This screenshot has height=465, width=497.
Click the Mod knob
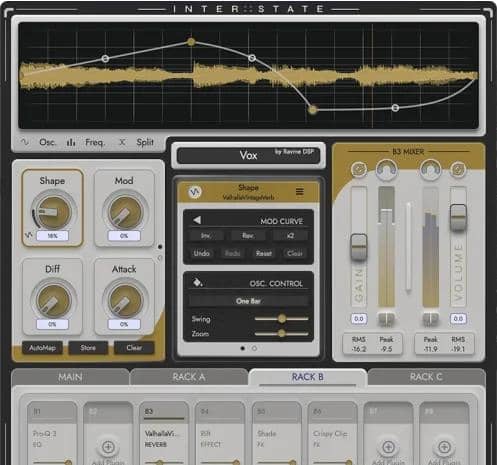click(x=125, y=212)
